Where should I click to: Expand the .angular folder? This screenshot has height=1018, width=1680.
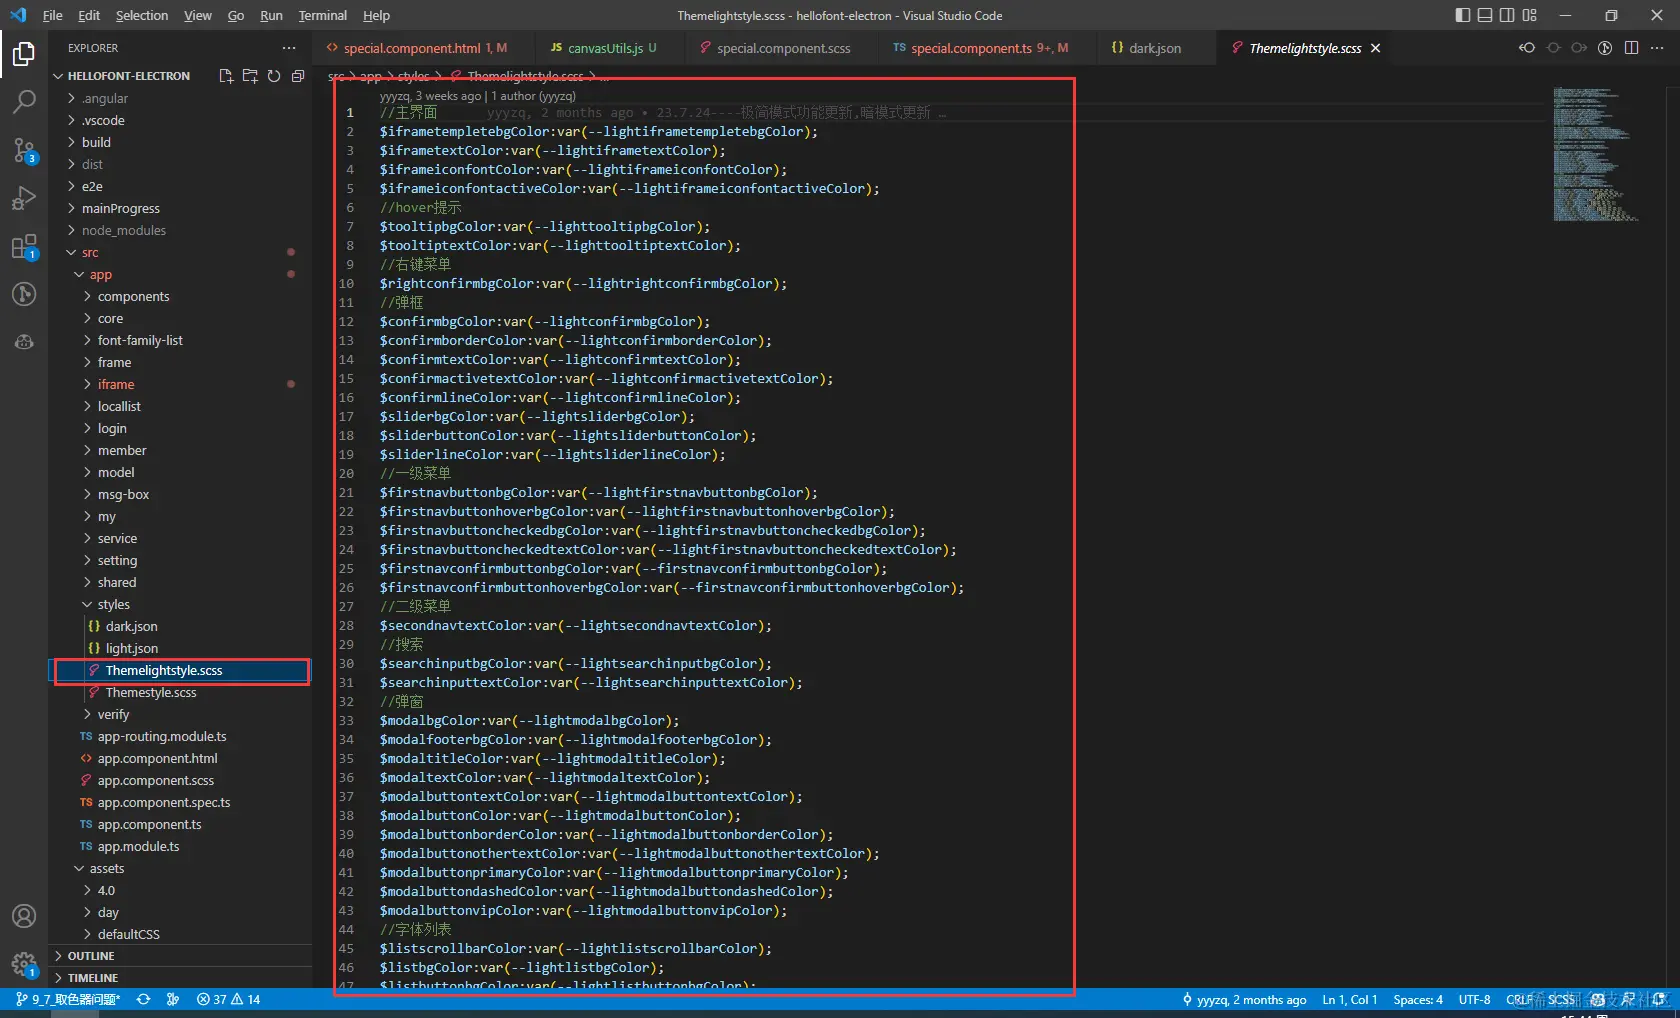(x=72, y=98)
